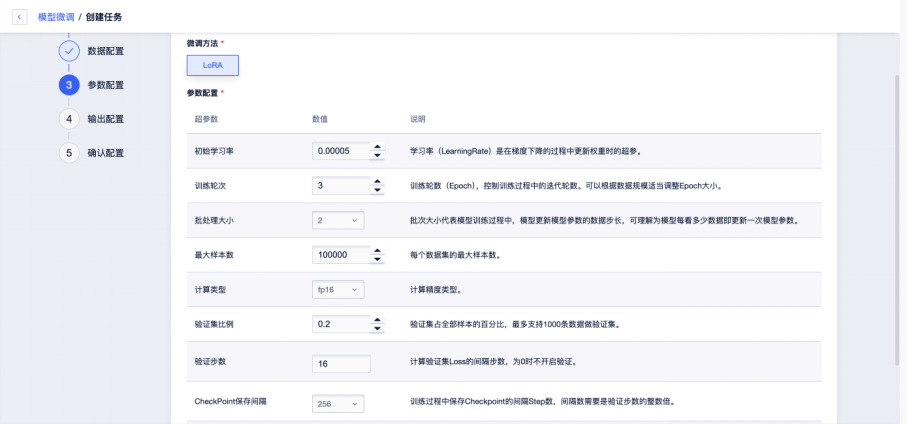This screenshot has width=908, height=424.
Task: Click step 4 circle icon for 输出配置
Action: [x=68, y=119]
